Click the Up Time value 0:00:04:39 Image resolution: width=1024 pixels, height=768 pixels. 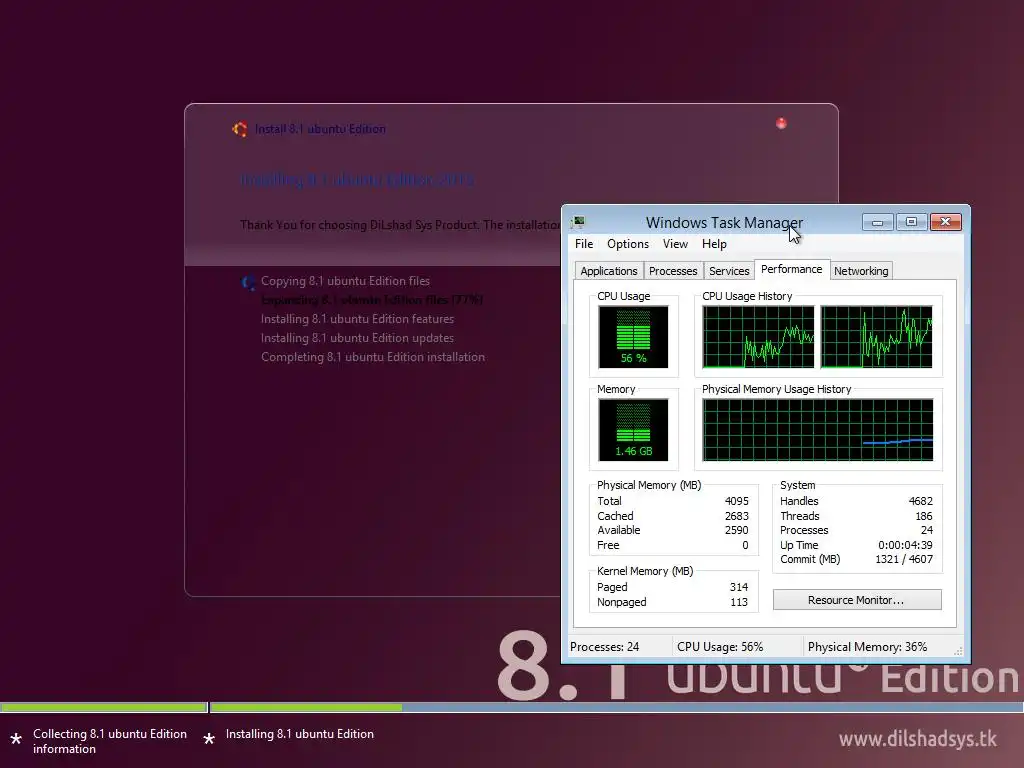tap(905, 545)
